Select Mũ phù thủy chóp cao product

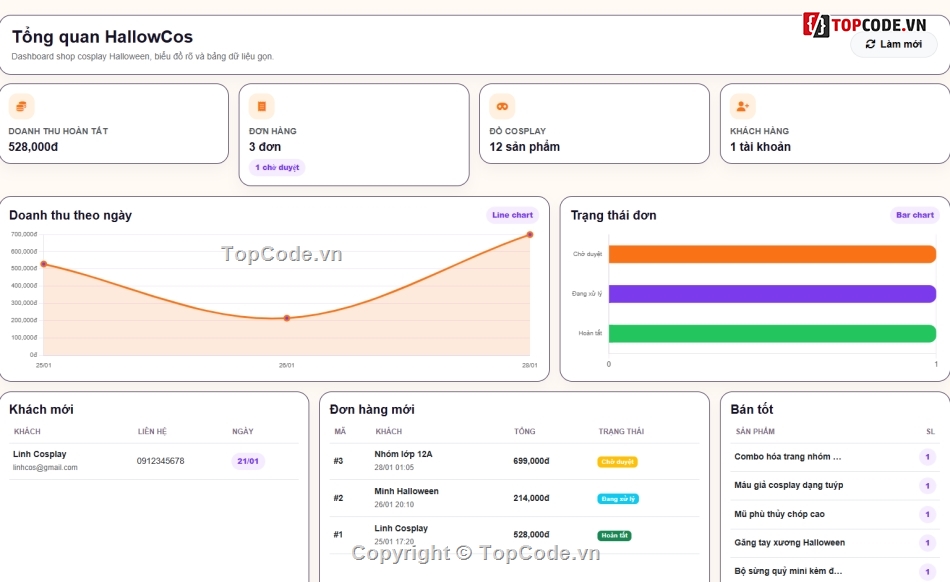(x=779, y=514)
